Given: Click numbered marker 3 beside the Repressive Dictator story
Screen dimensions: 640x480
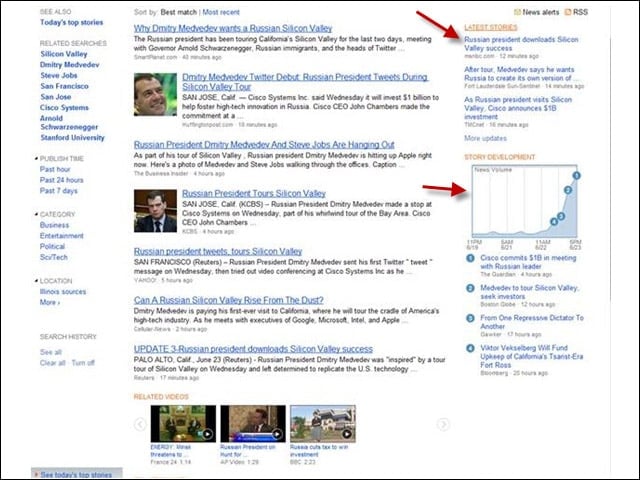Looking at the screenshot, I should point(470,318).
